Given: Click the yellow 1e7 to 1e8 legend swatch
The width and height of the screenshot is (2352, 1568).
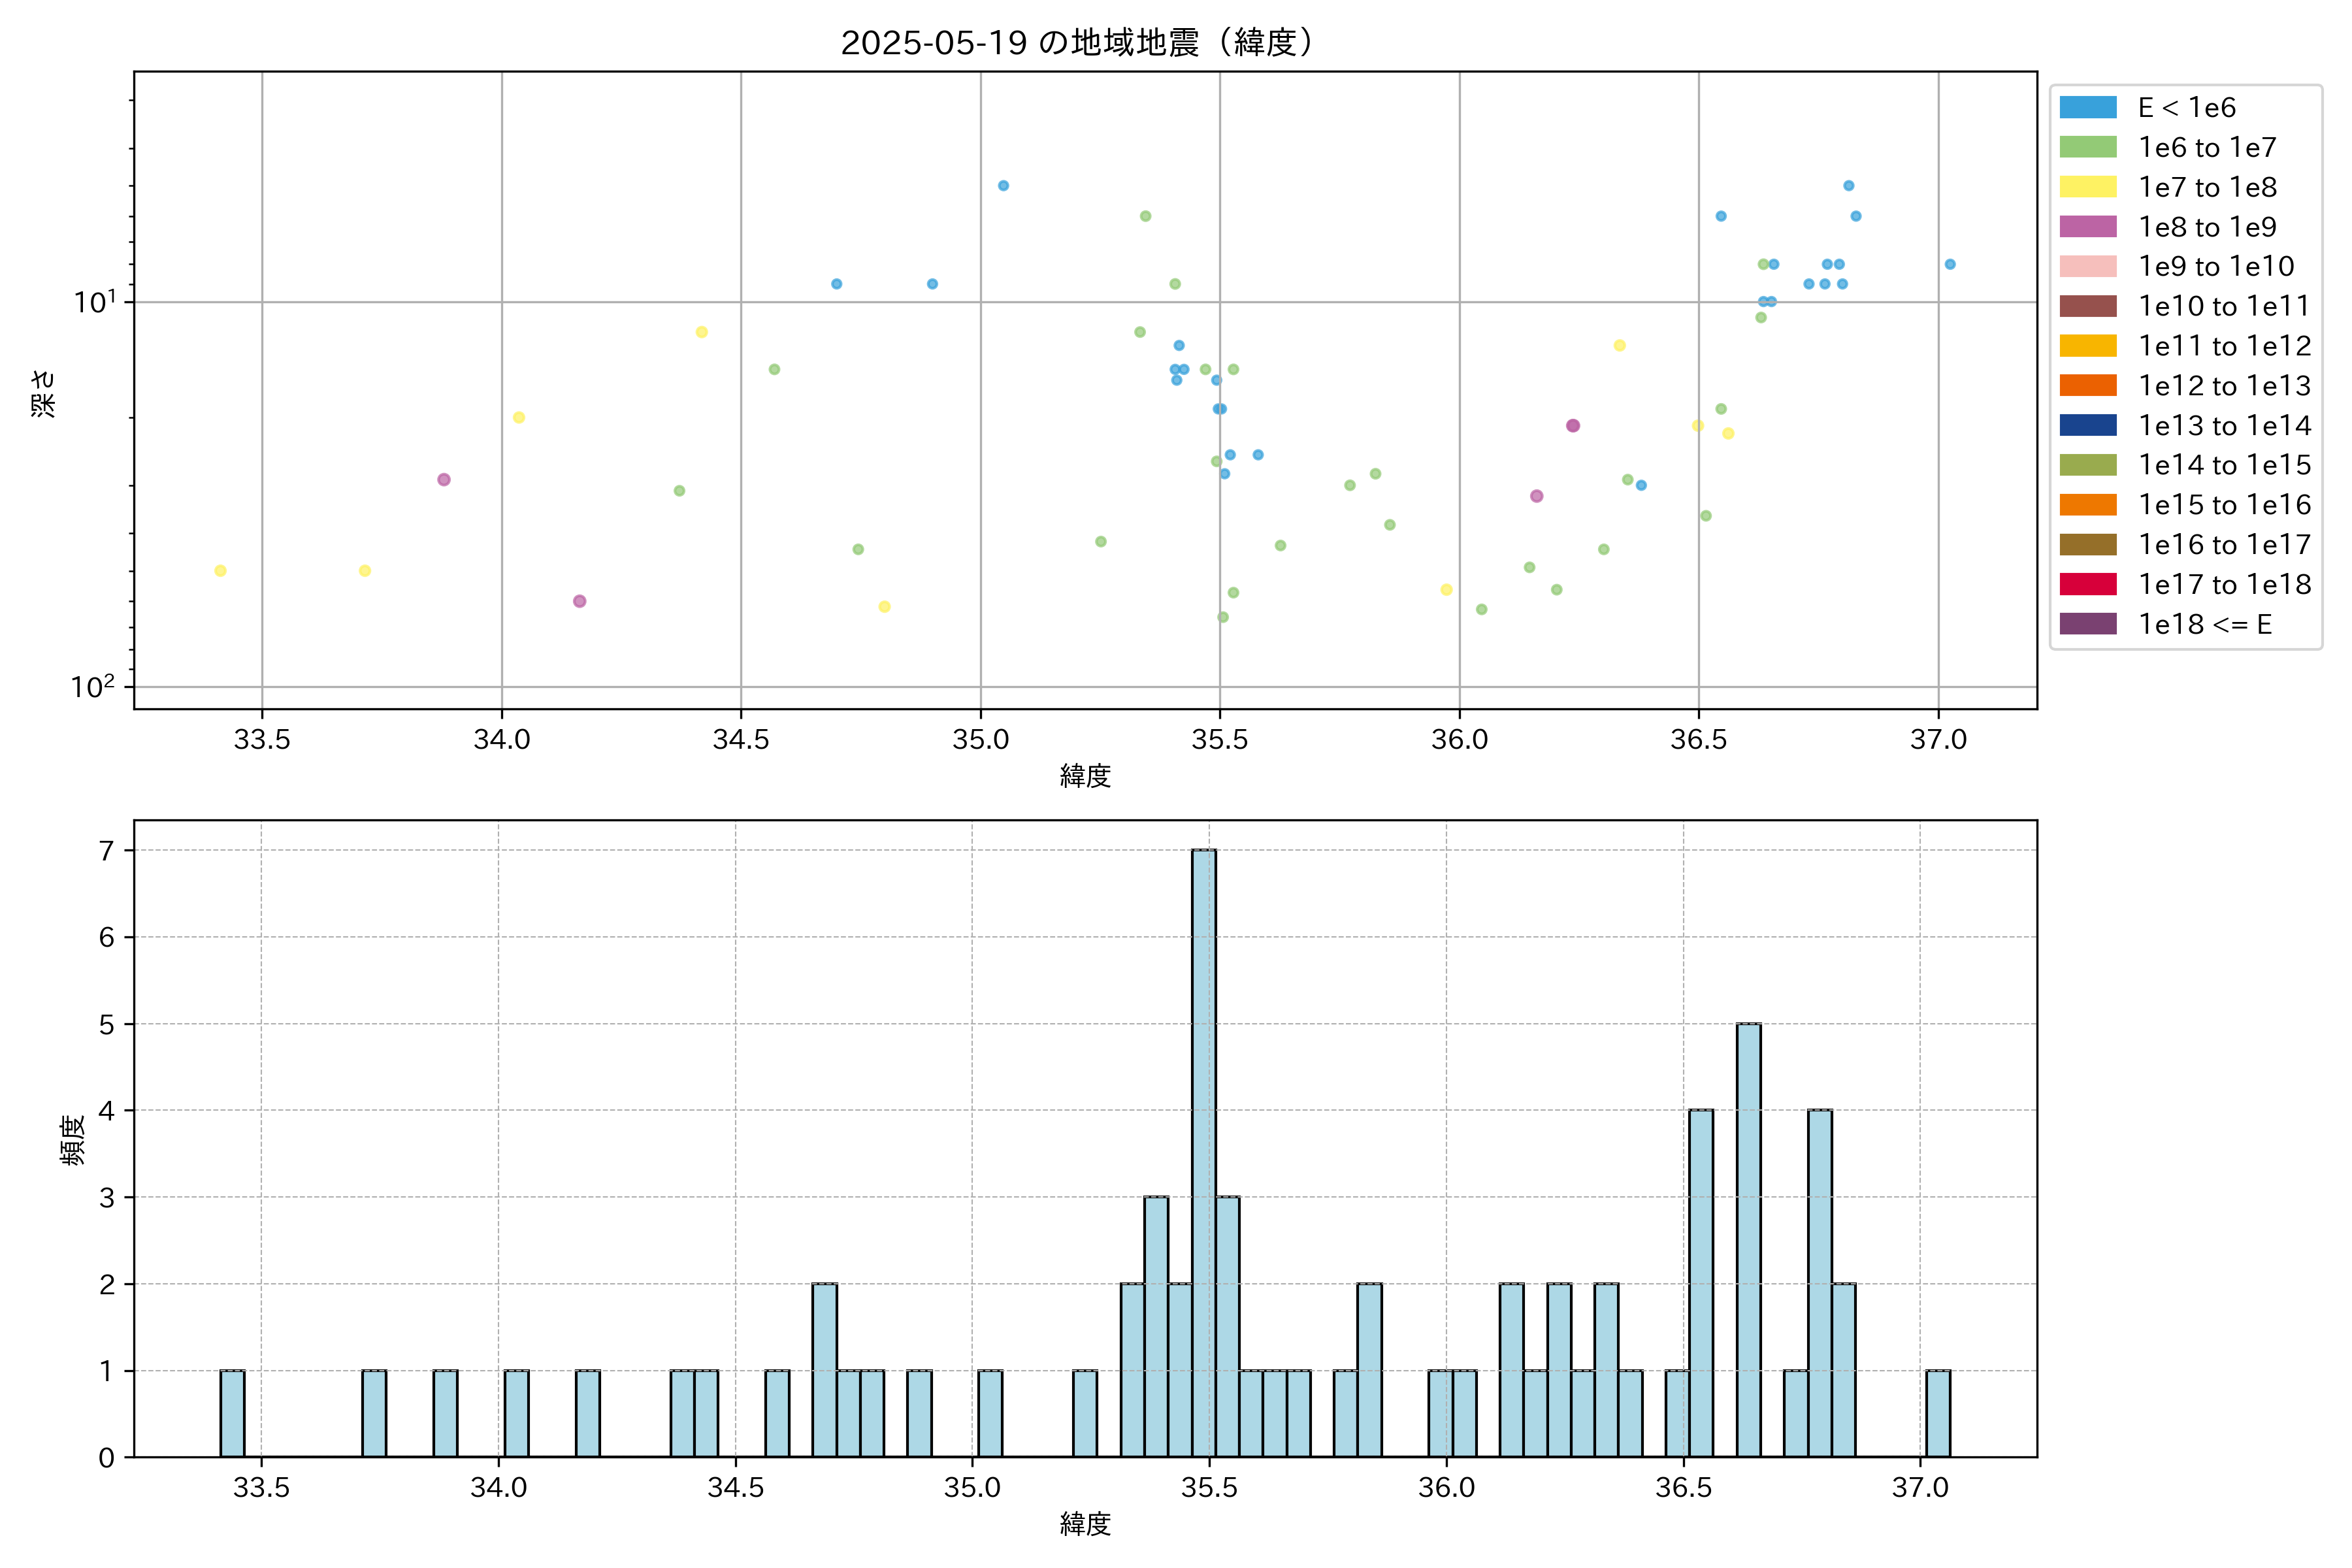Looking at the screenshot, I should [2087, 187].
